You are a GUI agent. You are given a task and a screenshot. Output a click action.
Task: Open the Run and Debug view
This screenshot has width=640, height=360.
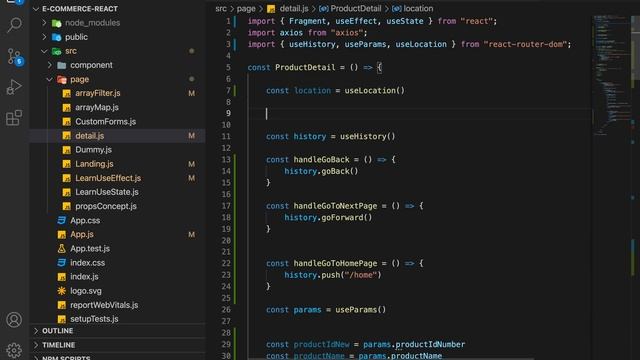14,87
